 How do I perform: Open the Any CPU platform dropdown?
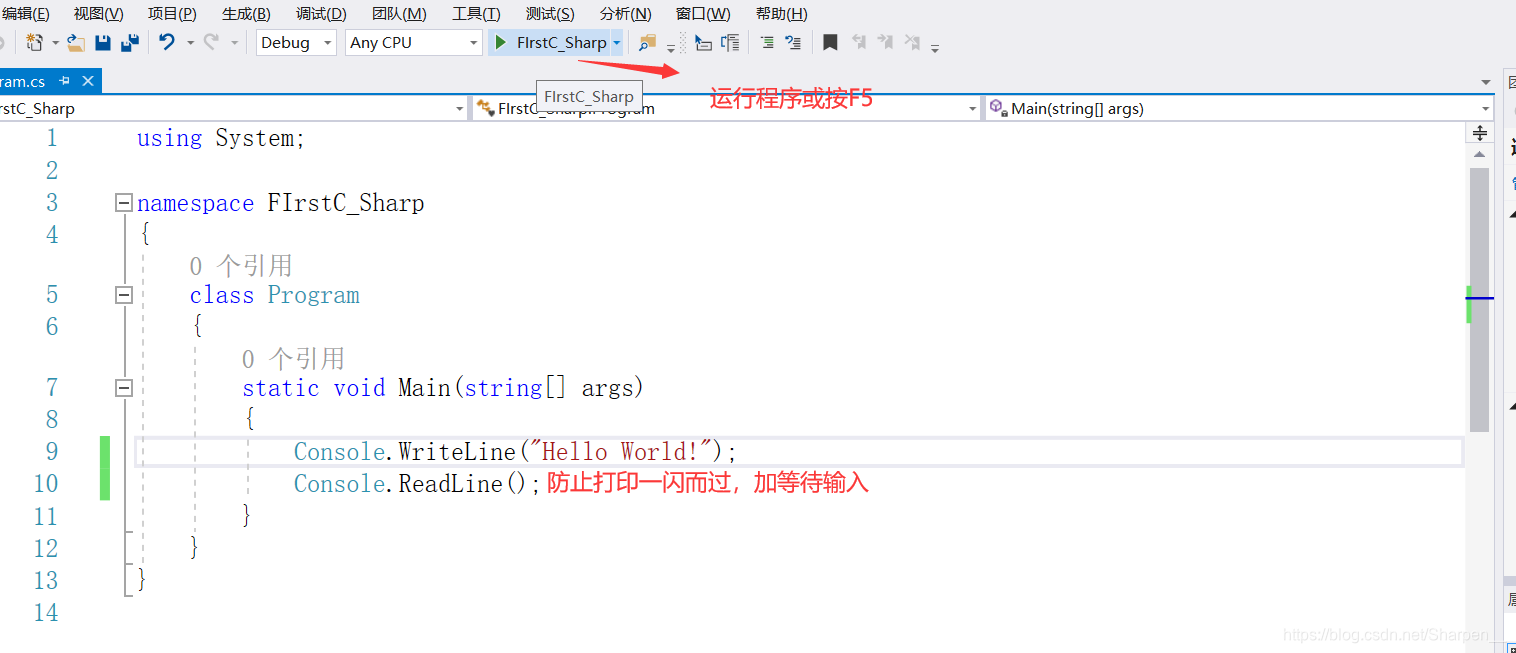[414, 42]
